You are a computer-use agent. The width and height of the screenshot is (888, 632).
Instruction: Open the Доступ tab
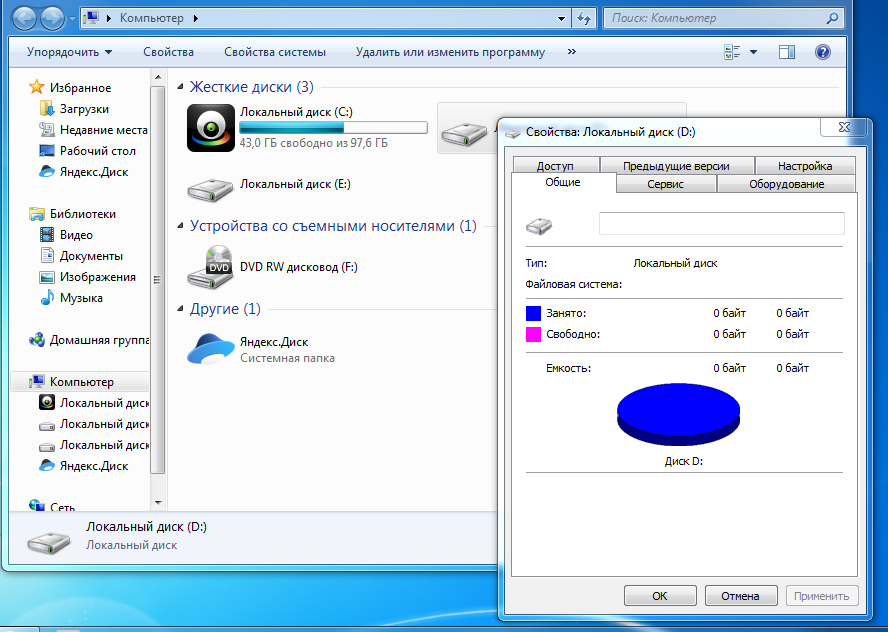click(x=555, y=166)
